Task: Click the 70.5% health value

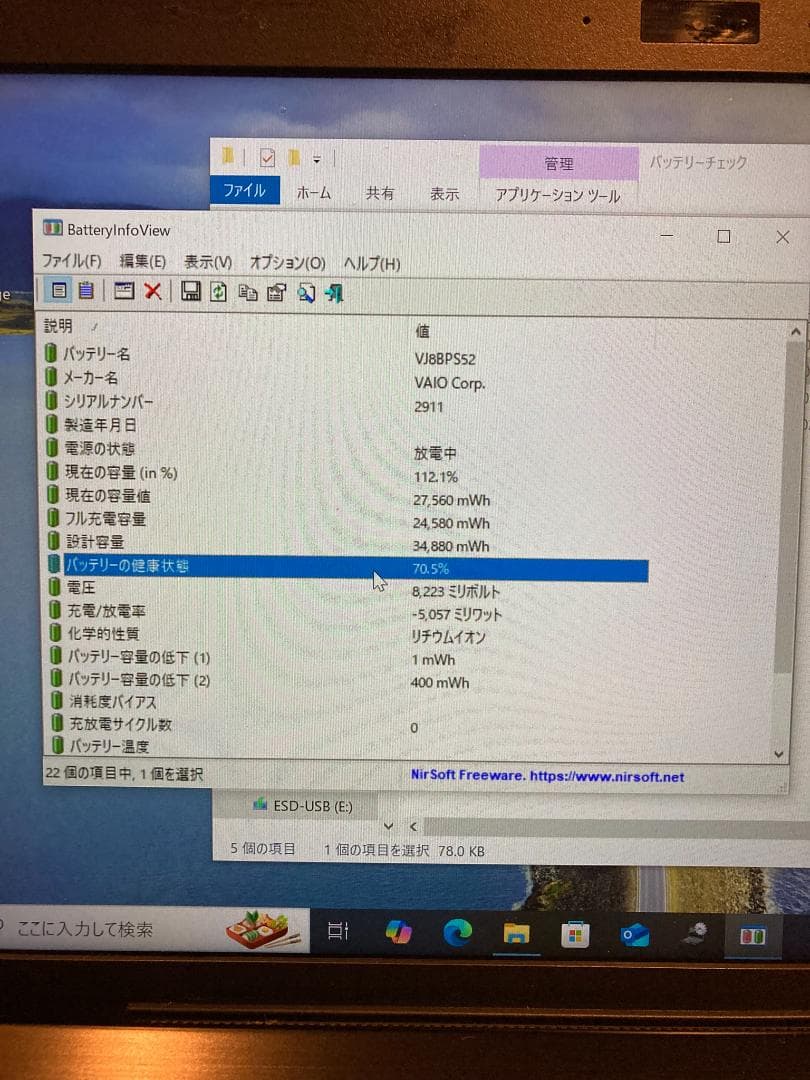Action: pos(430,569)
